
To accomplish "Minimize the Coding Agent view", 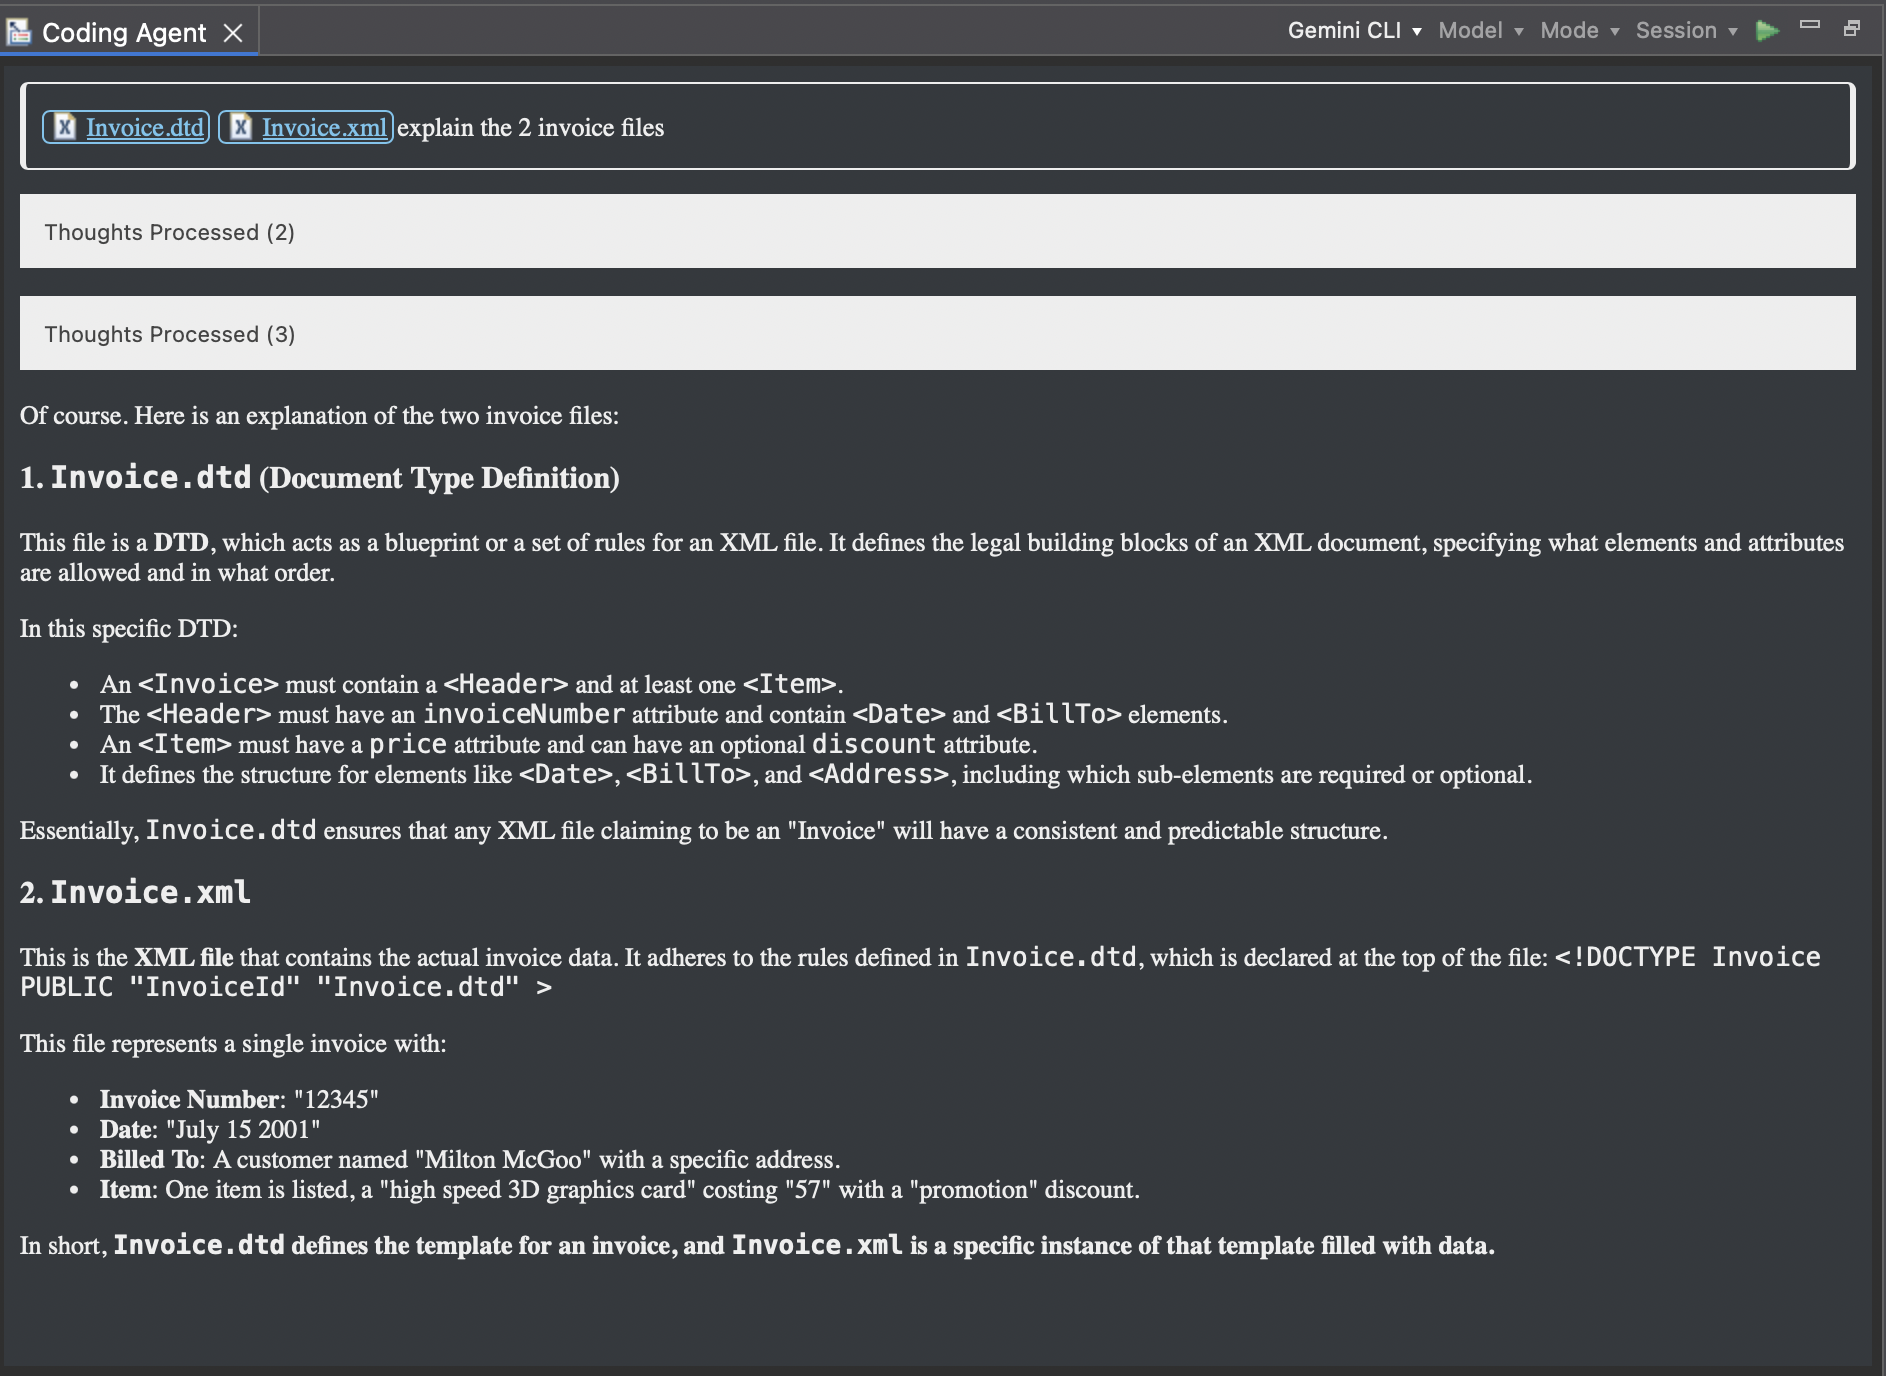I will tap(1810, 25).
